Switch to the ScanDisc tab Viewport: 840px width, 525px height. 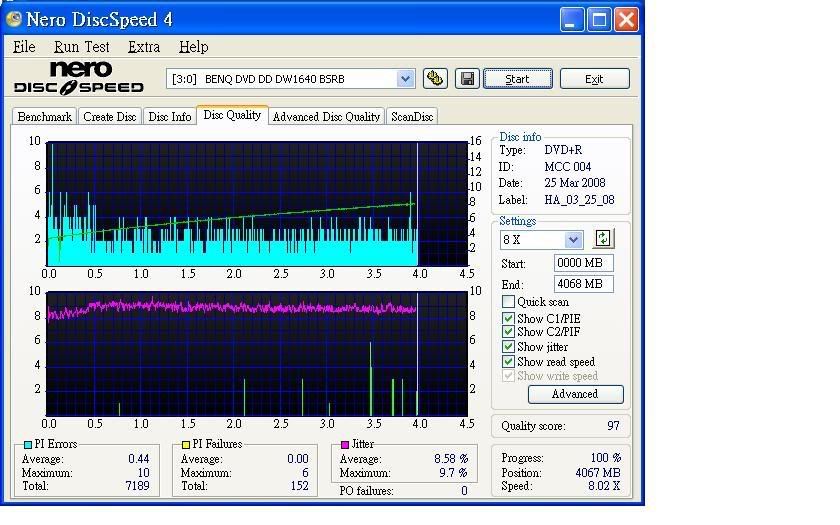(412, 117)
